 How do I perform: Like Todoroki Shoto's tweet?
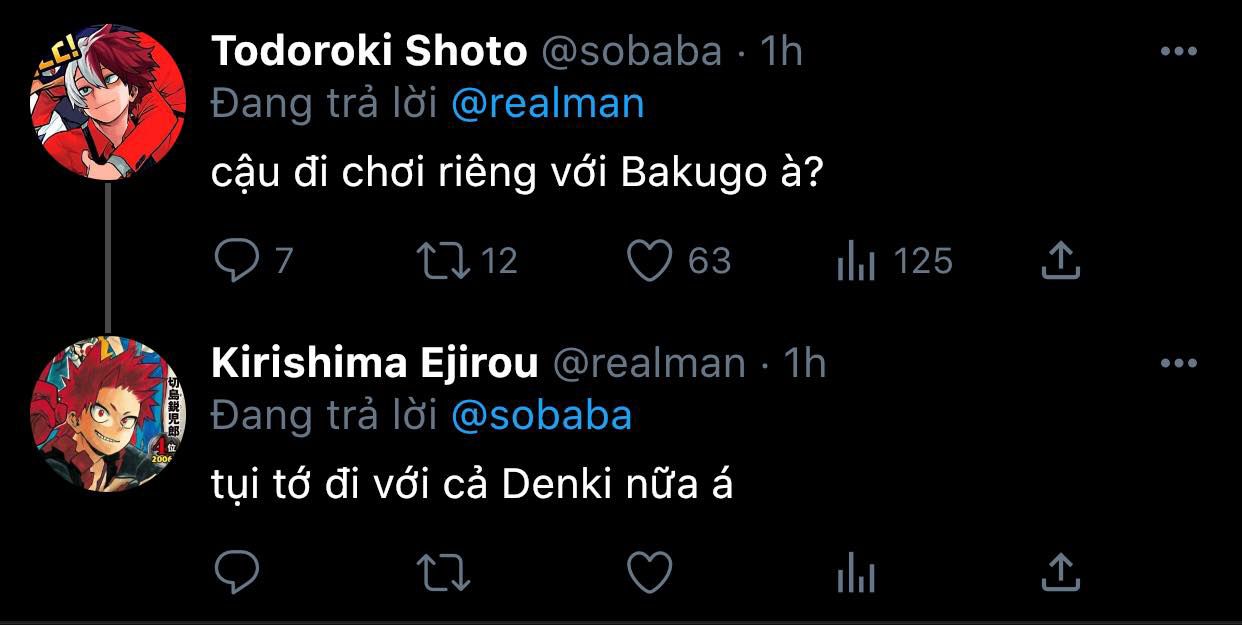(x=649, y=262)
